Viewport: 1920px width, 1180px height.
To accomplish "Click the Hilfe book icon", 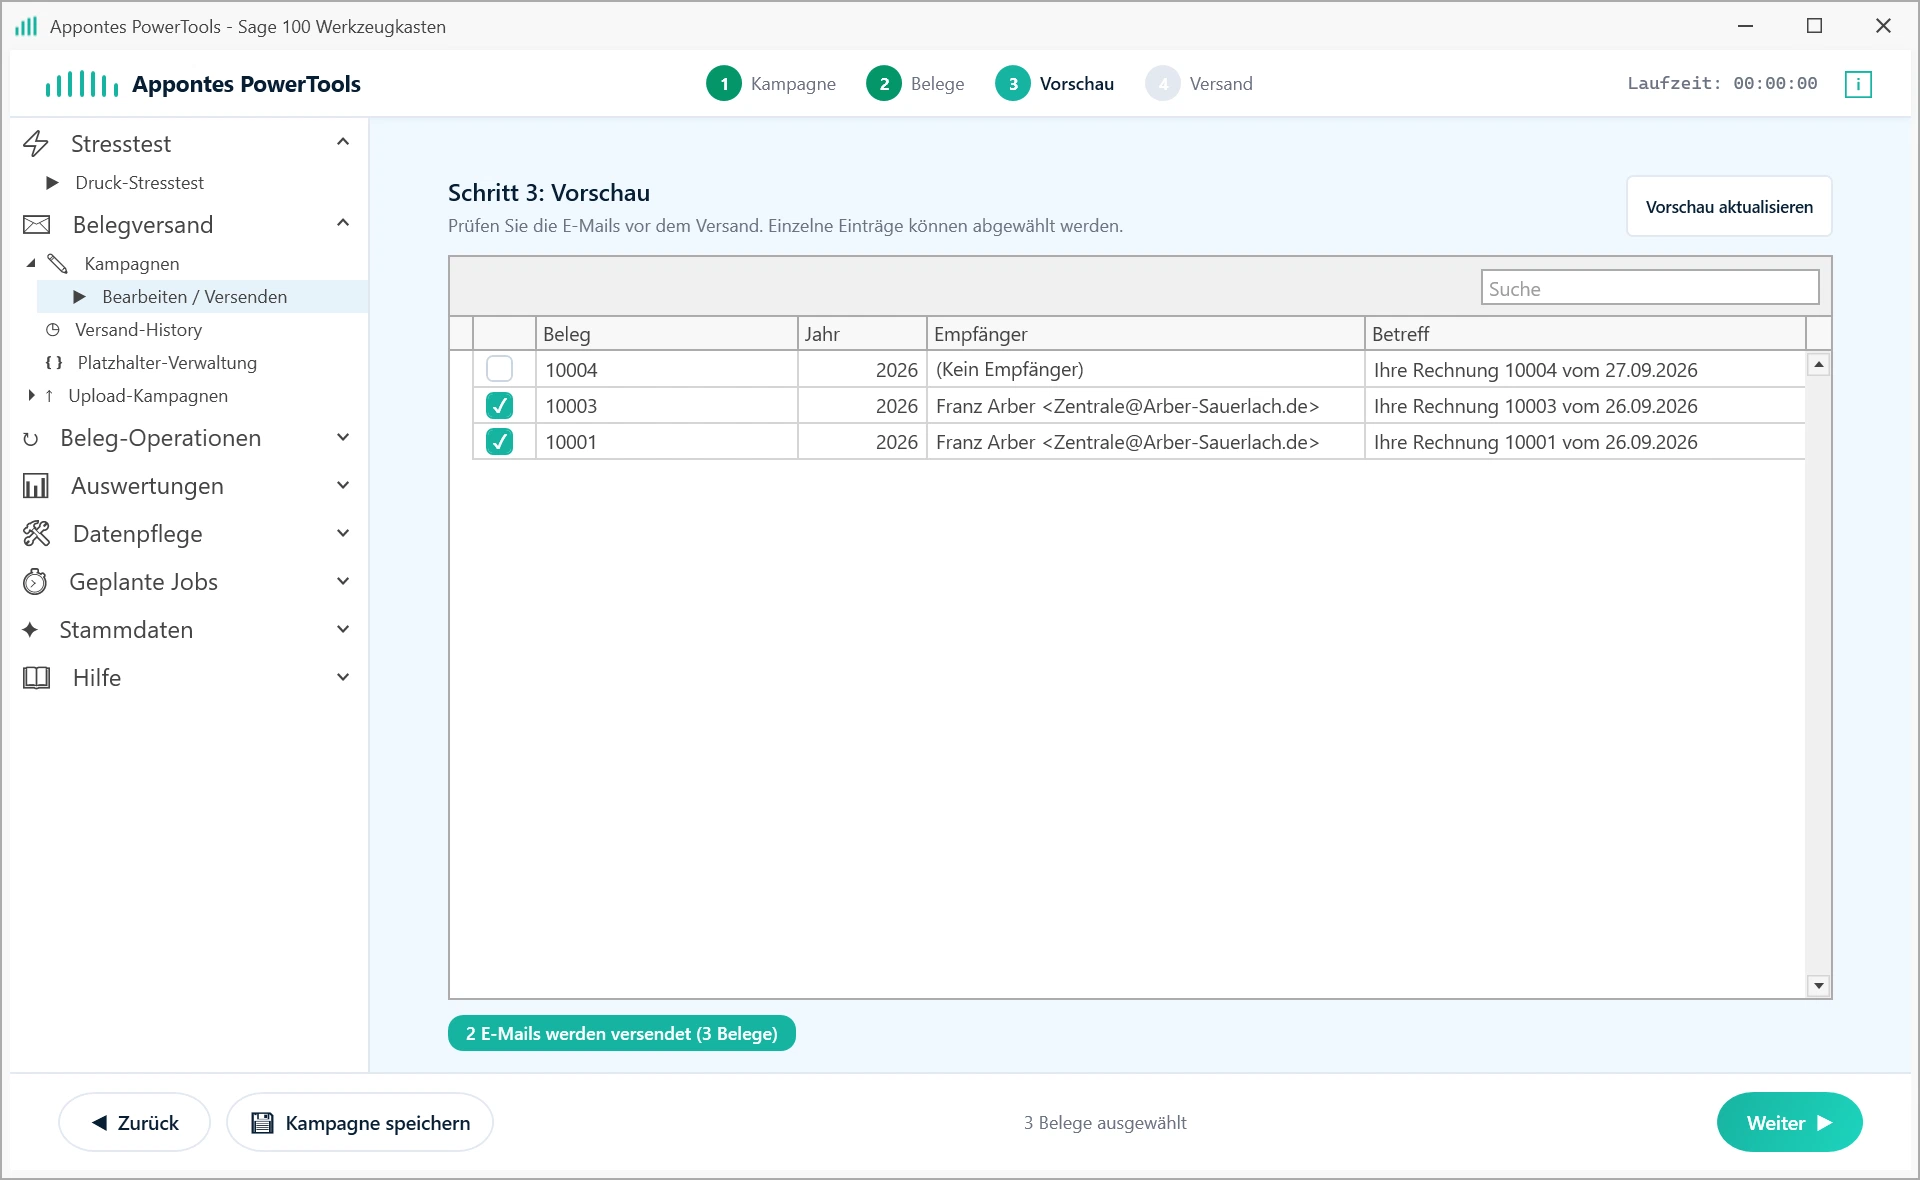I will 36,678.
